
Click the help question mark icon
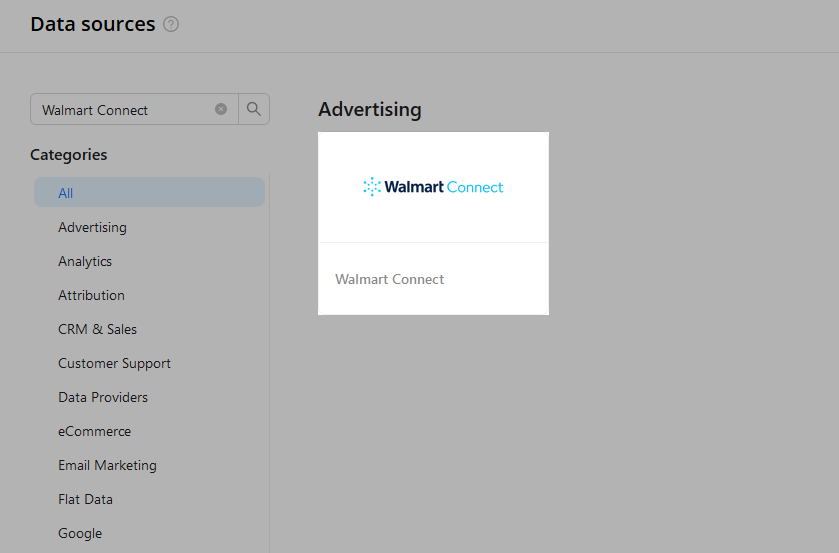(171, 24)
